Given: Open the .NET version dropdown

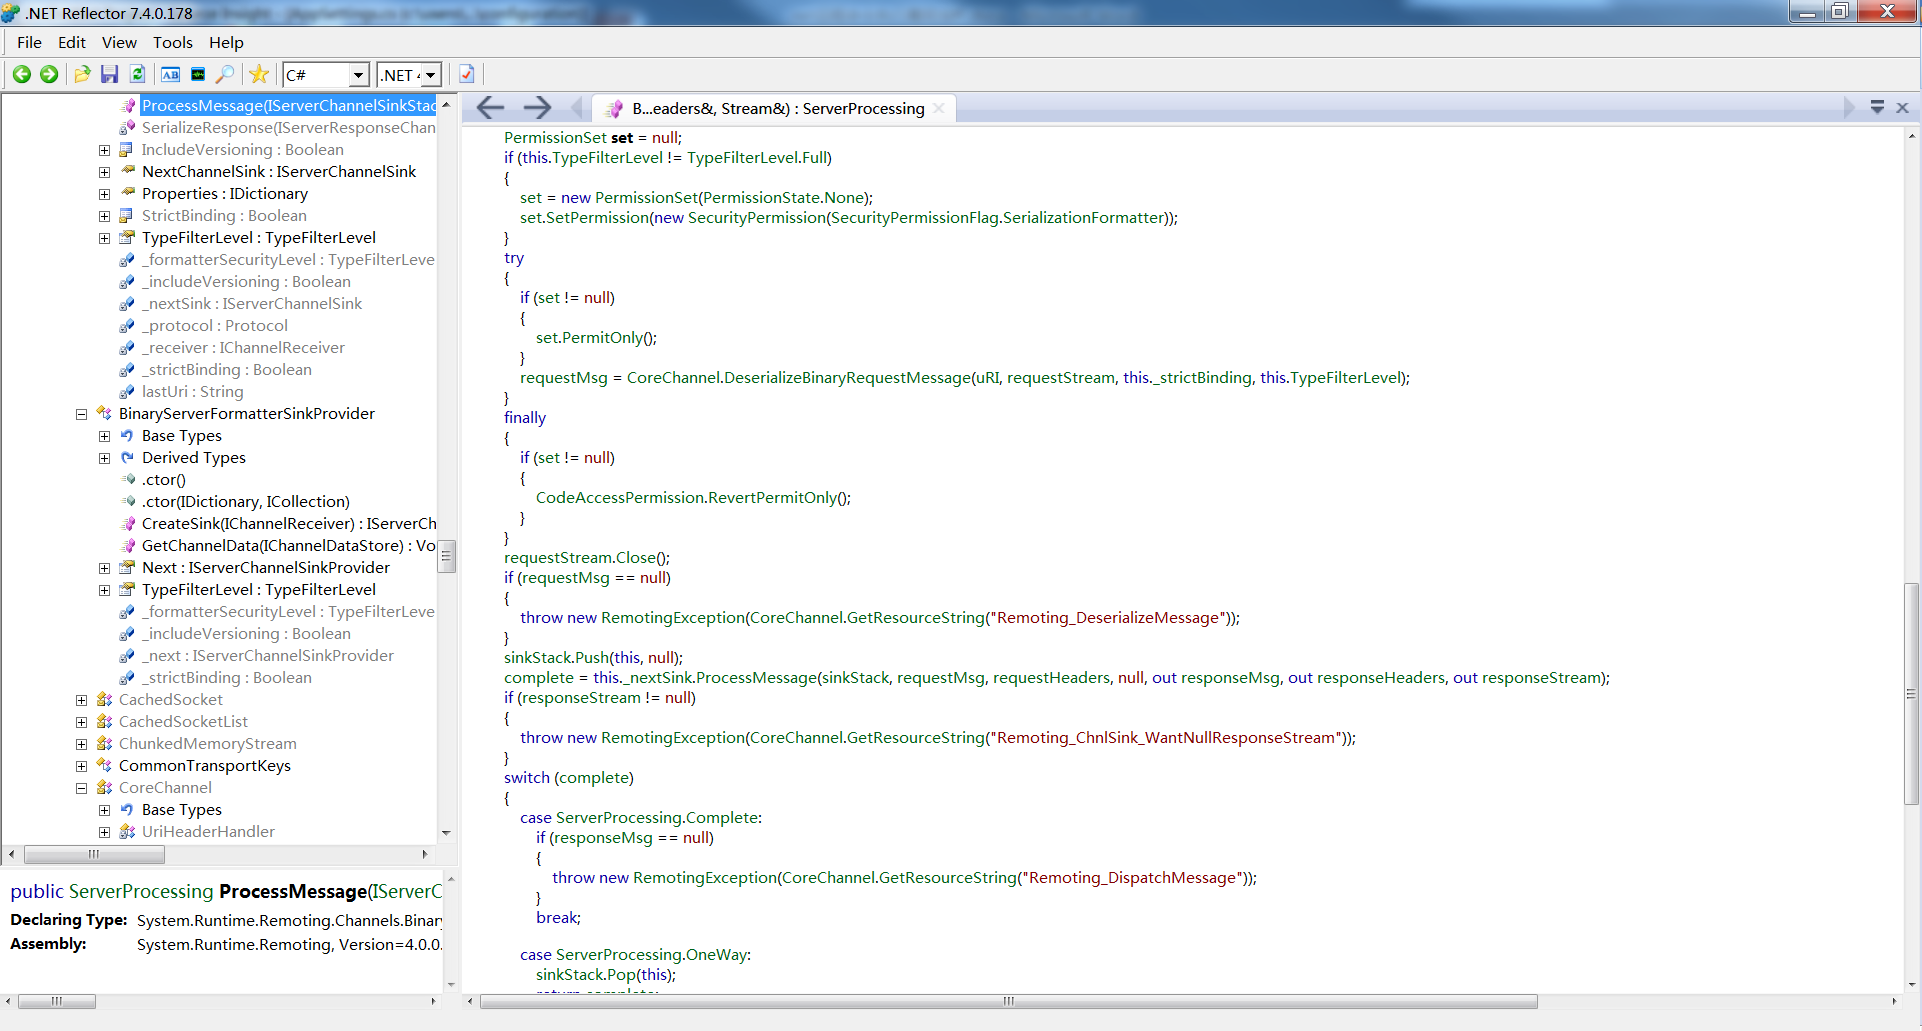Looking at the screenshot, I should tap(409, 75).
